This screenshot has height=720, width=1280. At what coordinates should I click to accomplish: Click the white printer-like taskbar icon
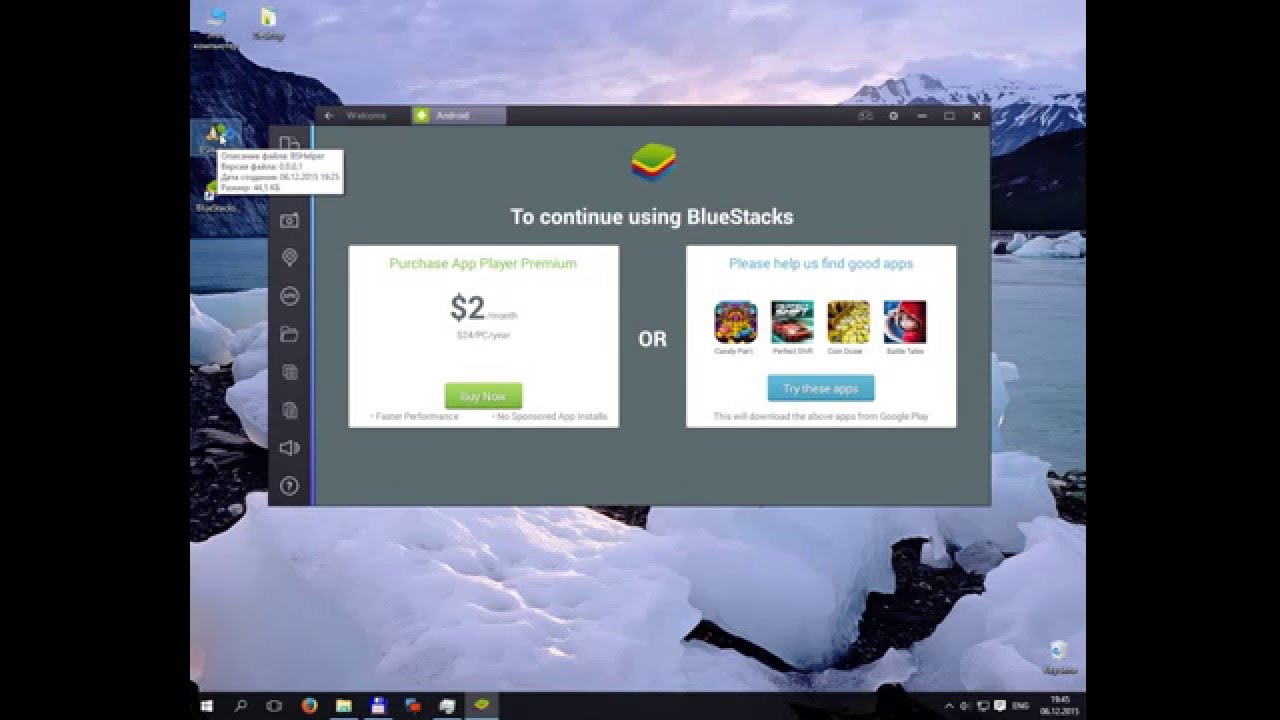point(447,706)
